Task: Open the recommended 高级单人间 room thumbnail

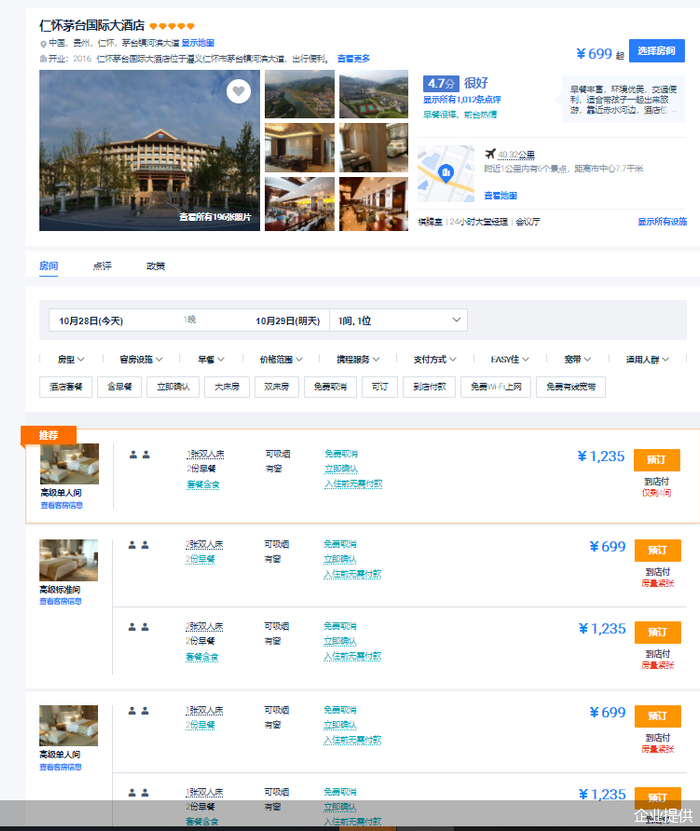Action: tap(69, 464)
